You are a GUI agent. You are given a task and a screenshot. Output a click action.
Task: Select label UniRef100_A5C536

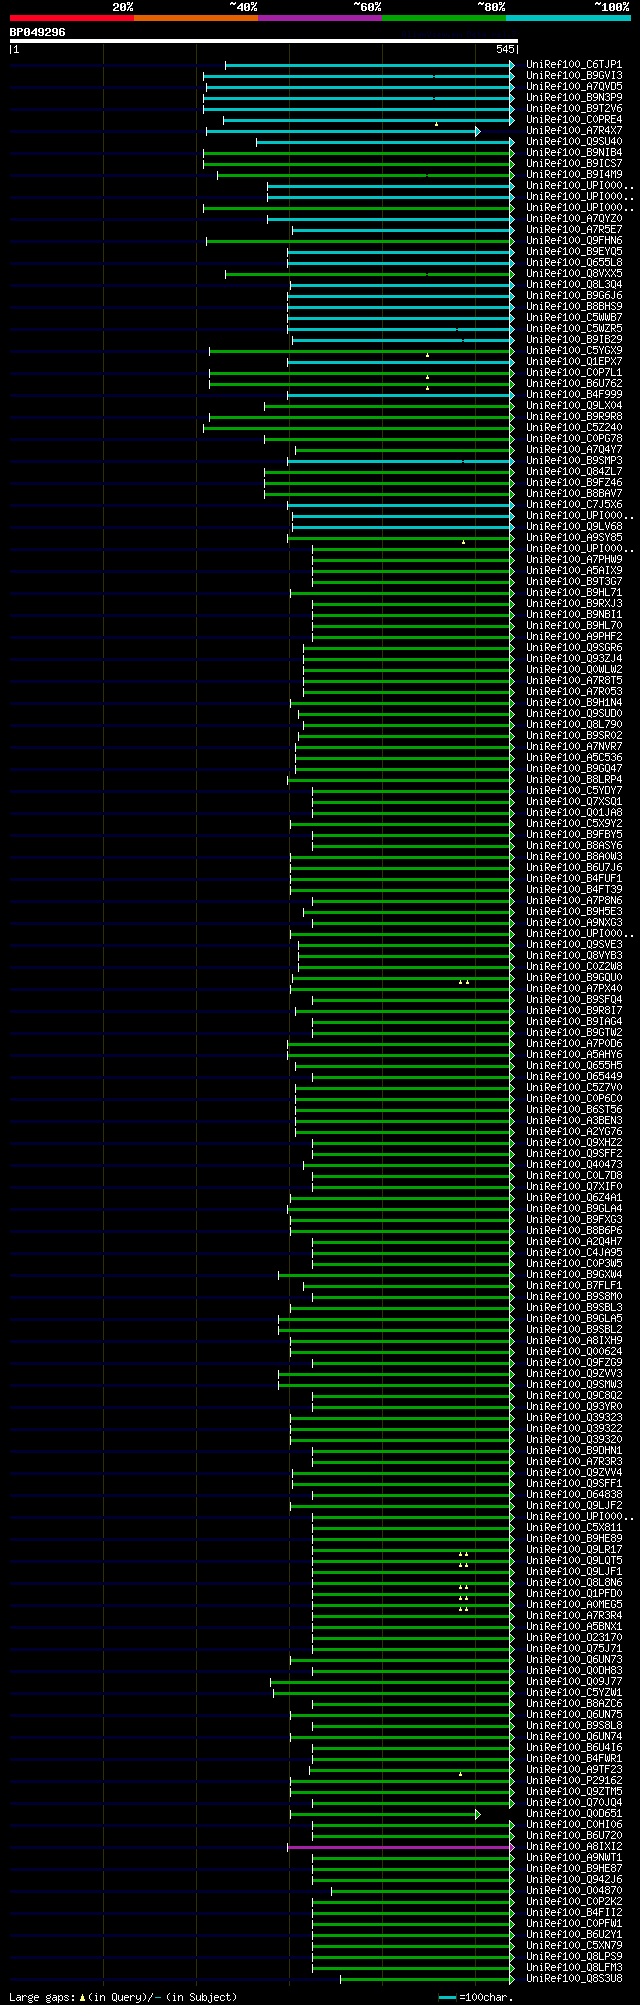tap(574, 758)
